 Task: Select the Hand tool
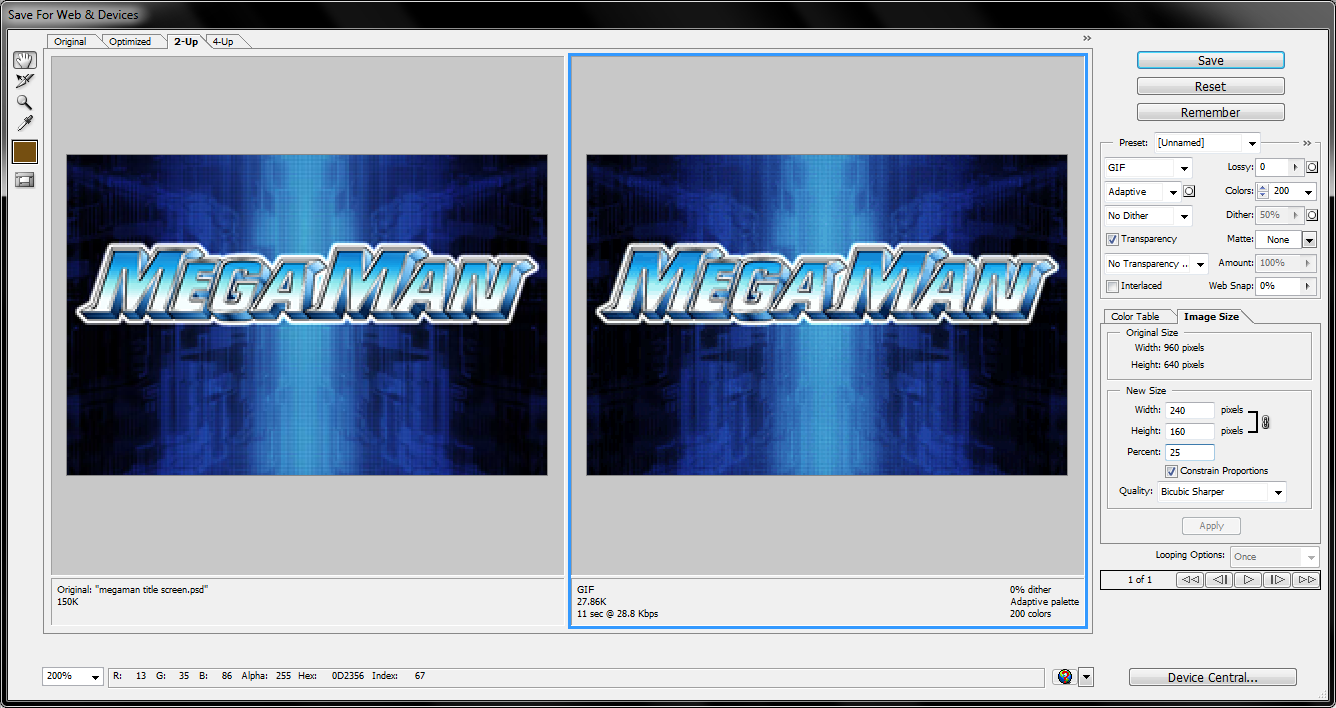pos(24,60)
